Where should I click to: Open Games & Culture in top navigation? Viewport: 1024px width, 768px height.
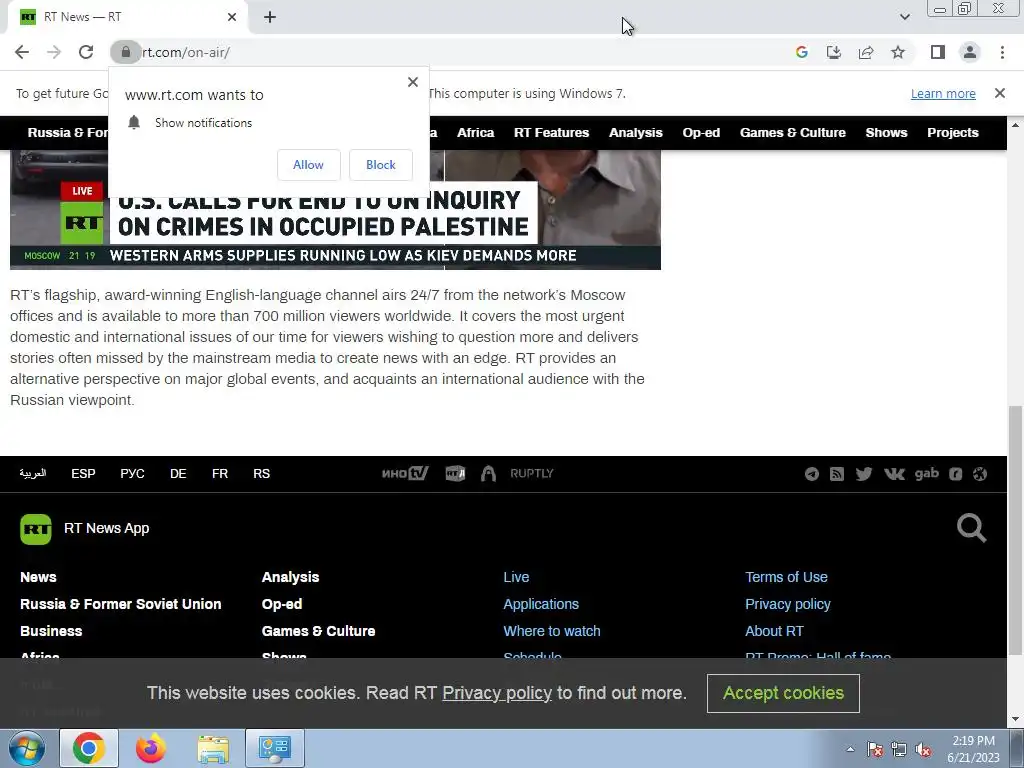(792, 133)
